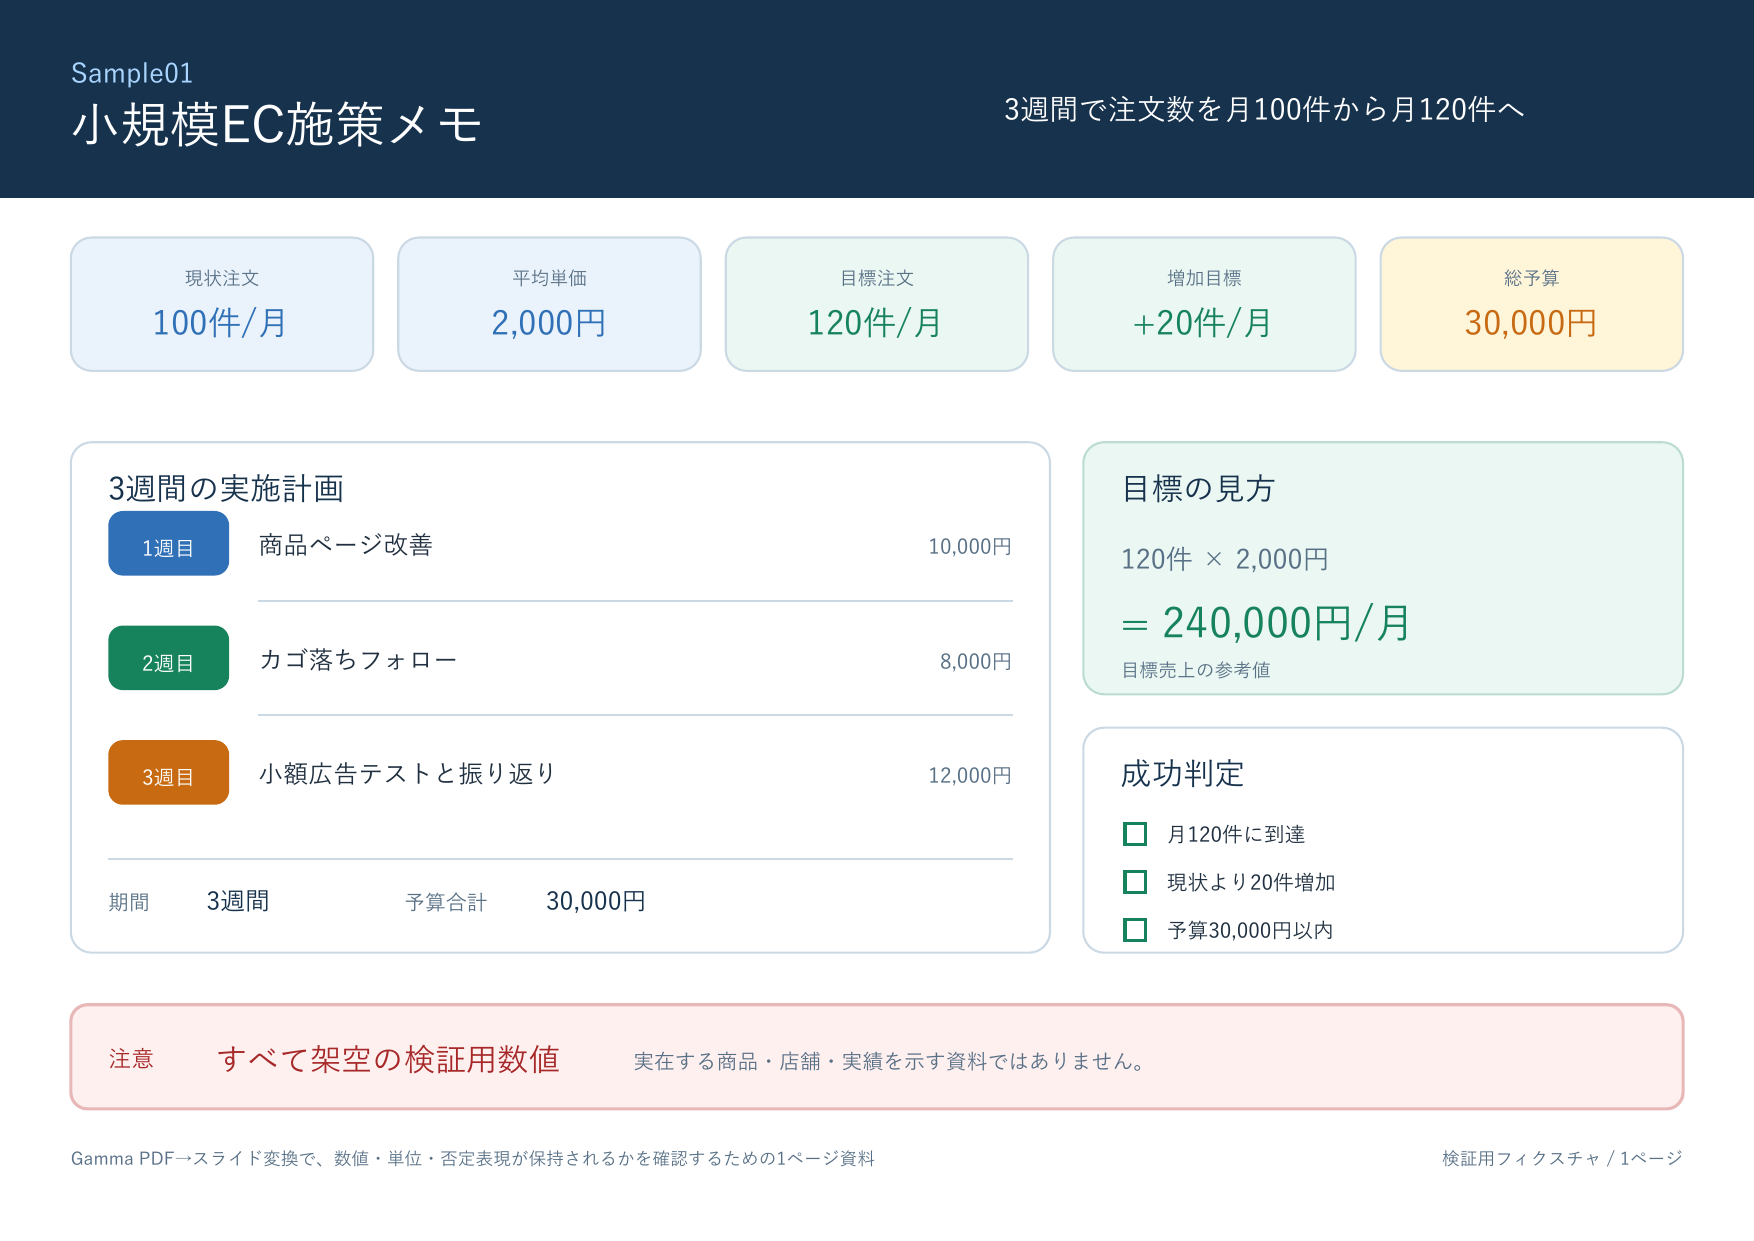This screenshot has width=1754, height=1241.
Task: Click the result = 240,000円/月
Action: [x=1266, y=623]
